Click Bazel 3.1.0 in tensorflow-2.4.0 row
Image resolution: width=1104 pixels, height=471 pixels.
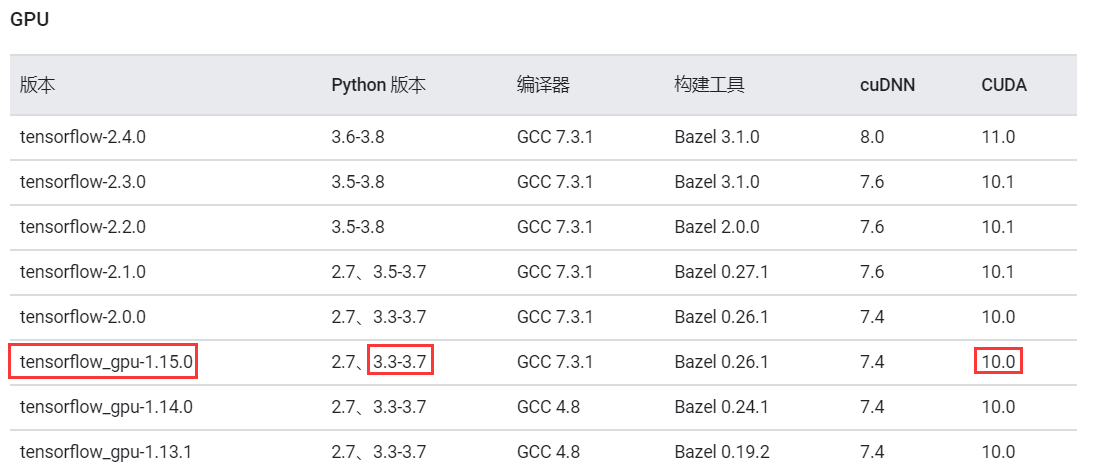click(717, 137)
